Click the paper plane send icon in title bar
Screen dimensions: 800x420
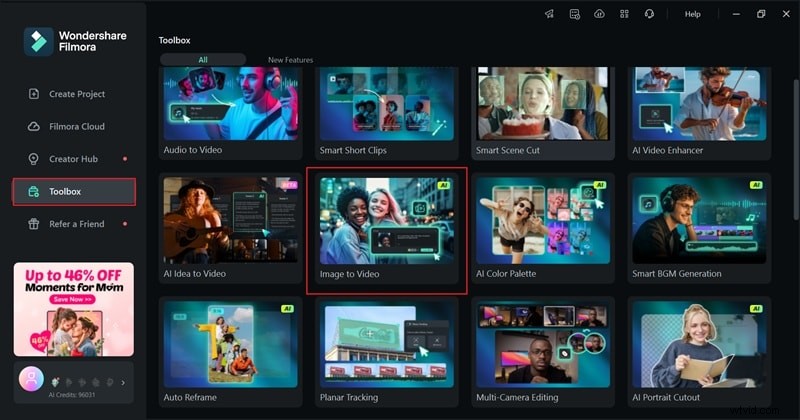(549, 14)
